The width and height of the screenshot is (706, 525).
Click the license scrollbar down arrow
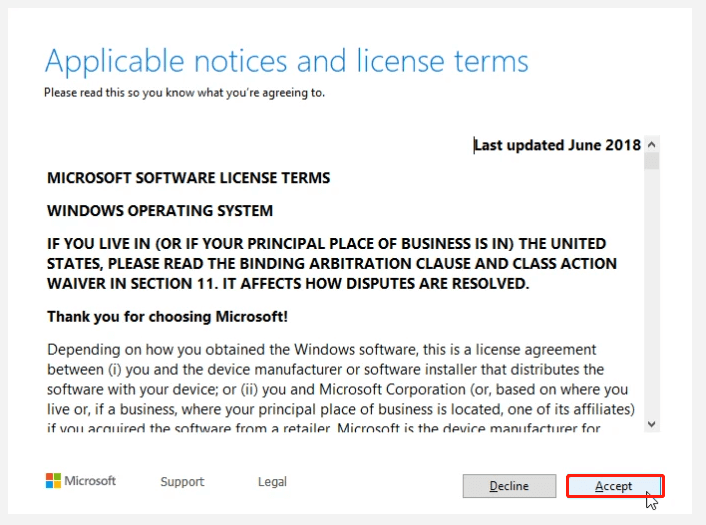[652, 424]
